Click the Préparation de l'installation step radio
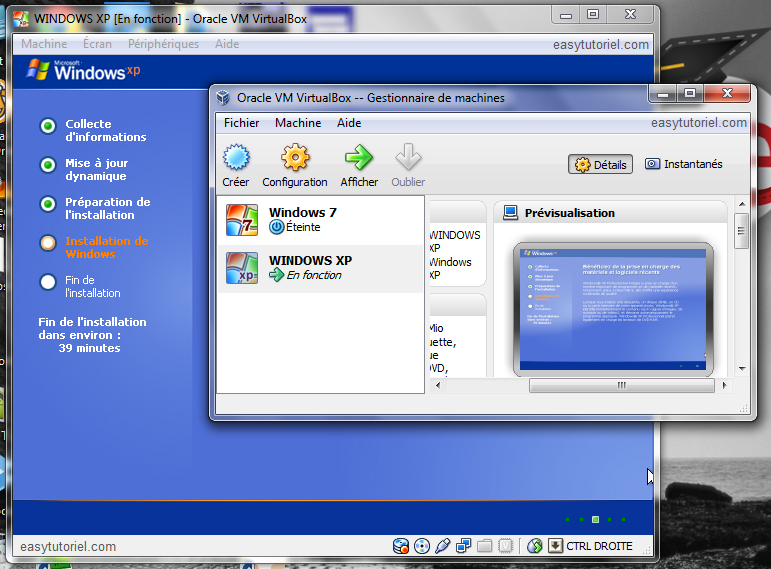Viewport: 771px width, 569px height. (48, 204)
